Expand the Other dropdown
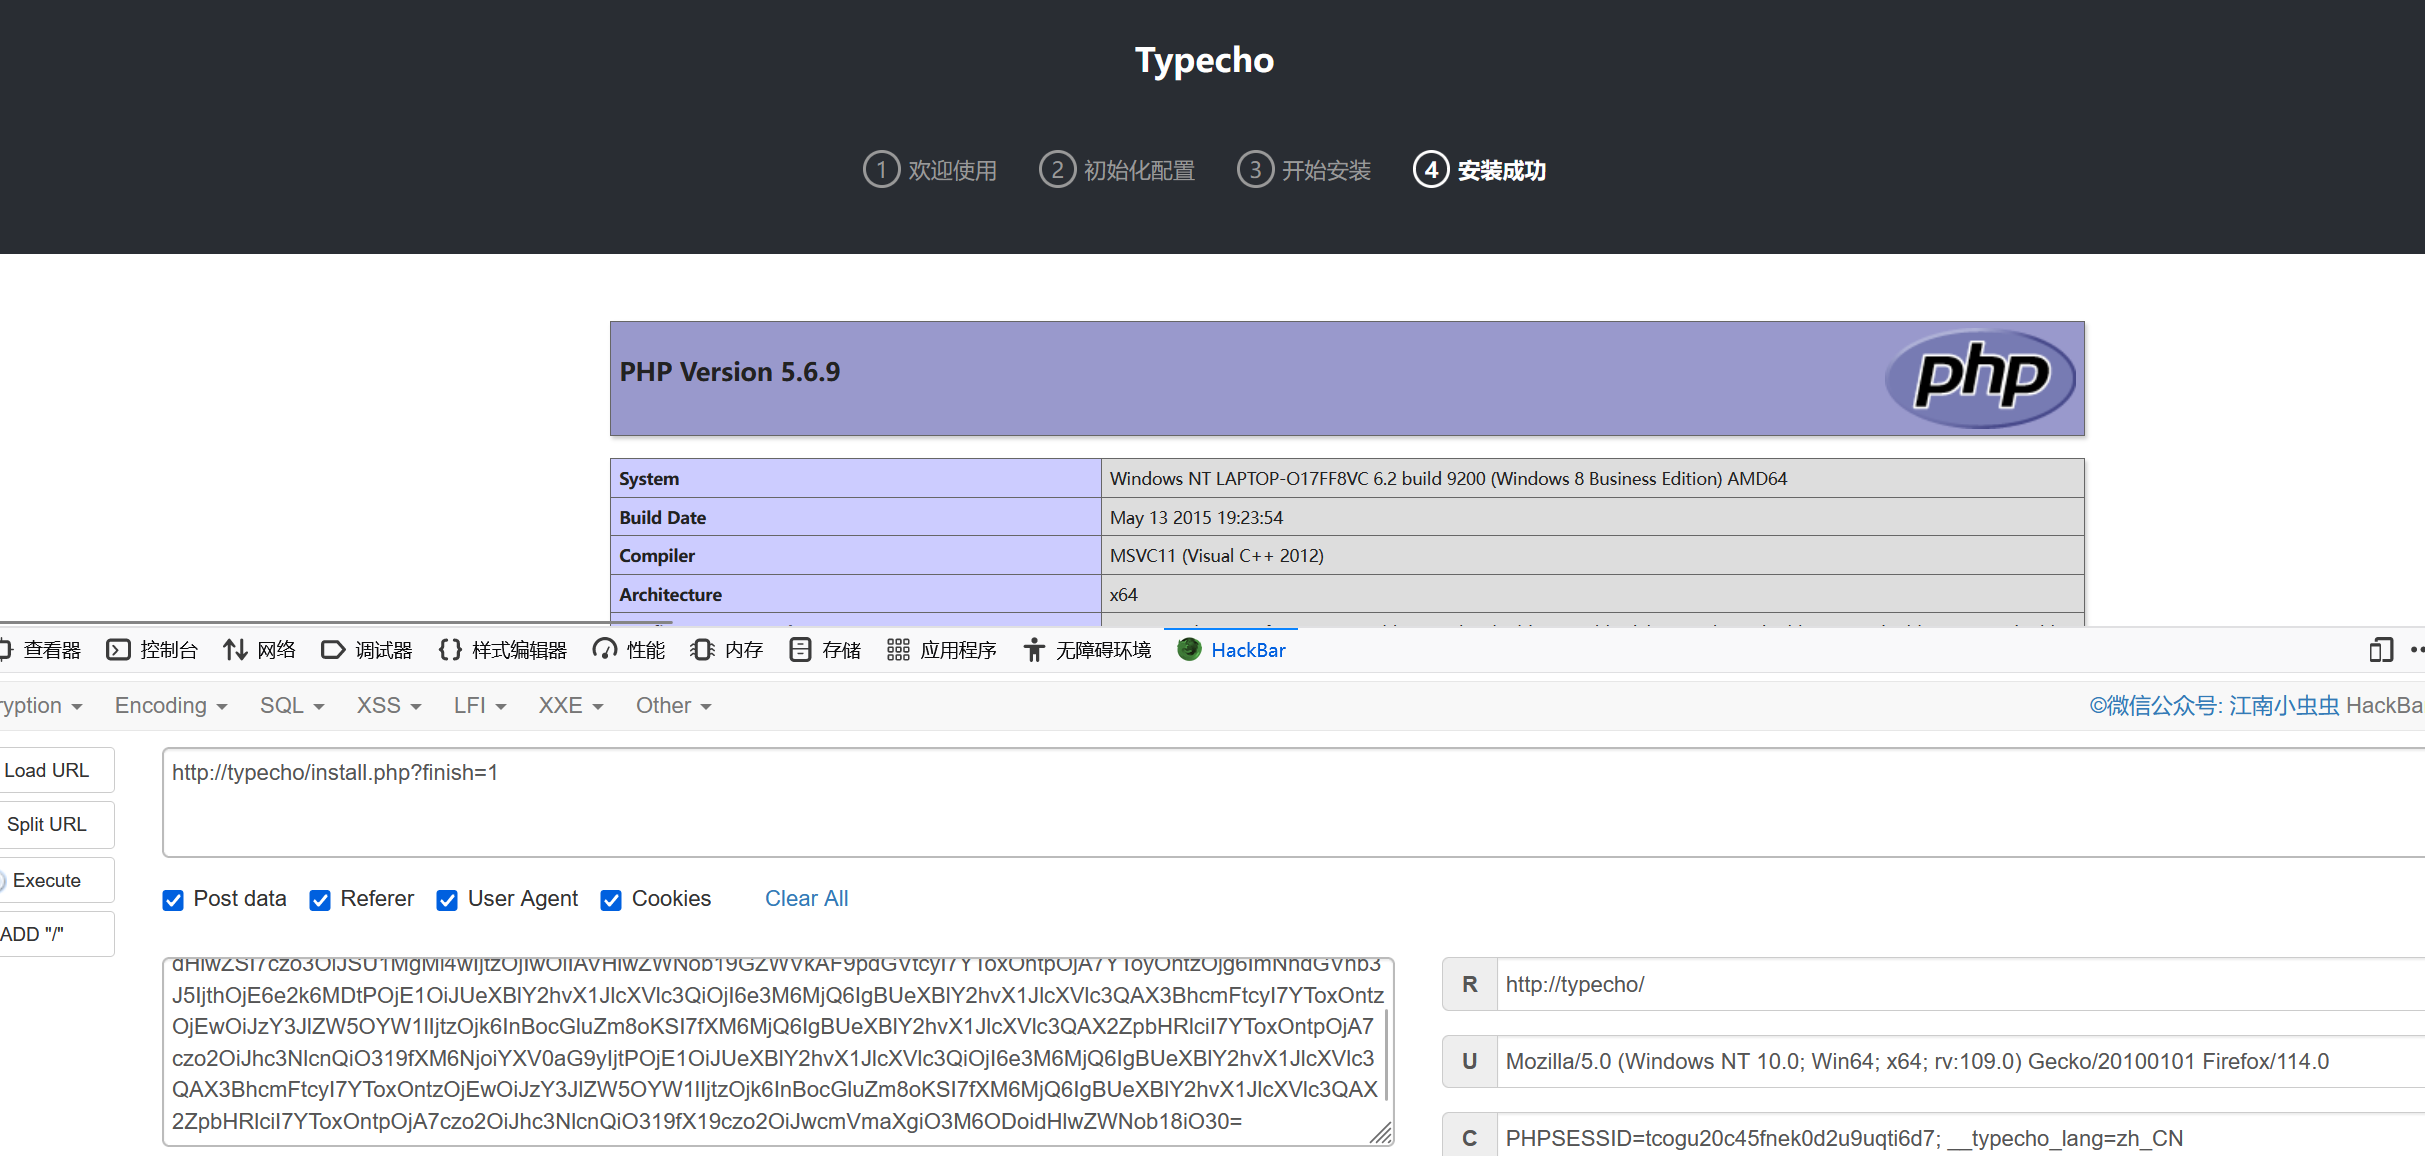 point(673,706)
